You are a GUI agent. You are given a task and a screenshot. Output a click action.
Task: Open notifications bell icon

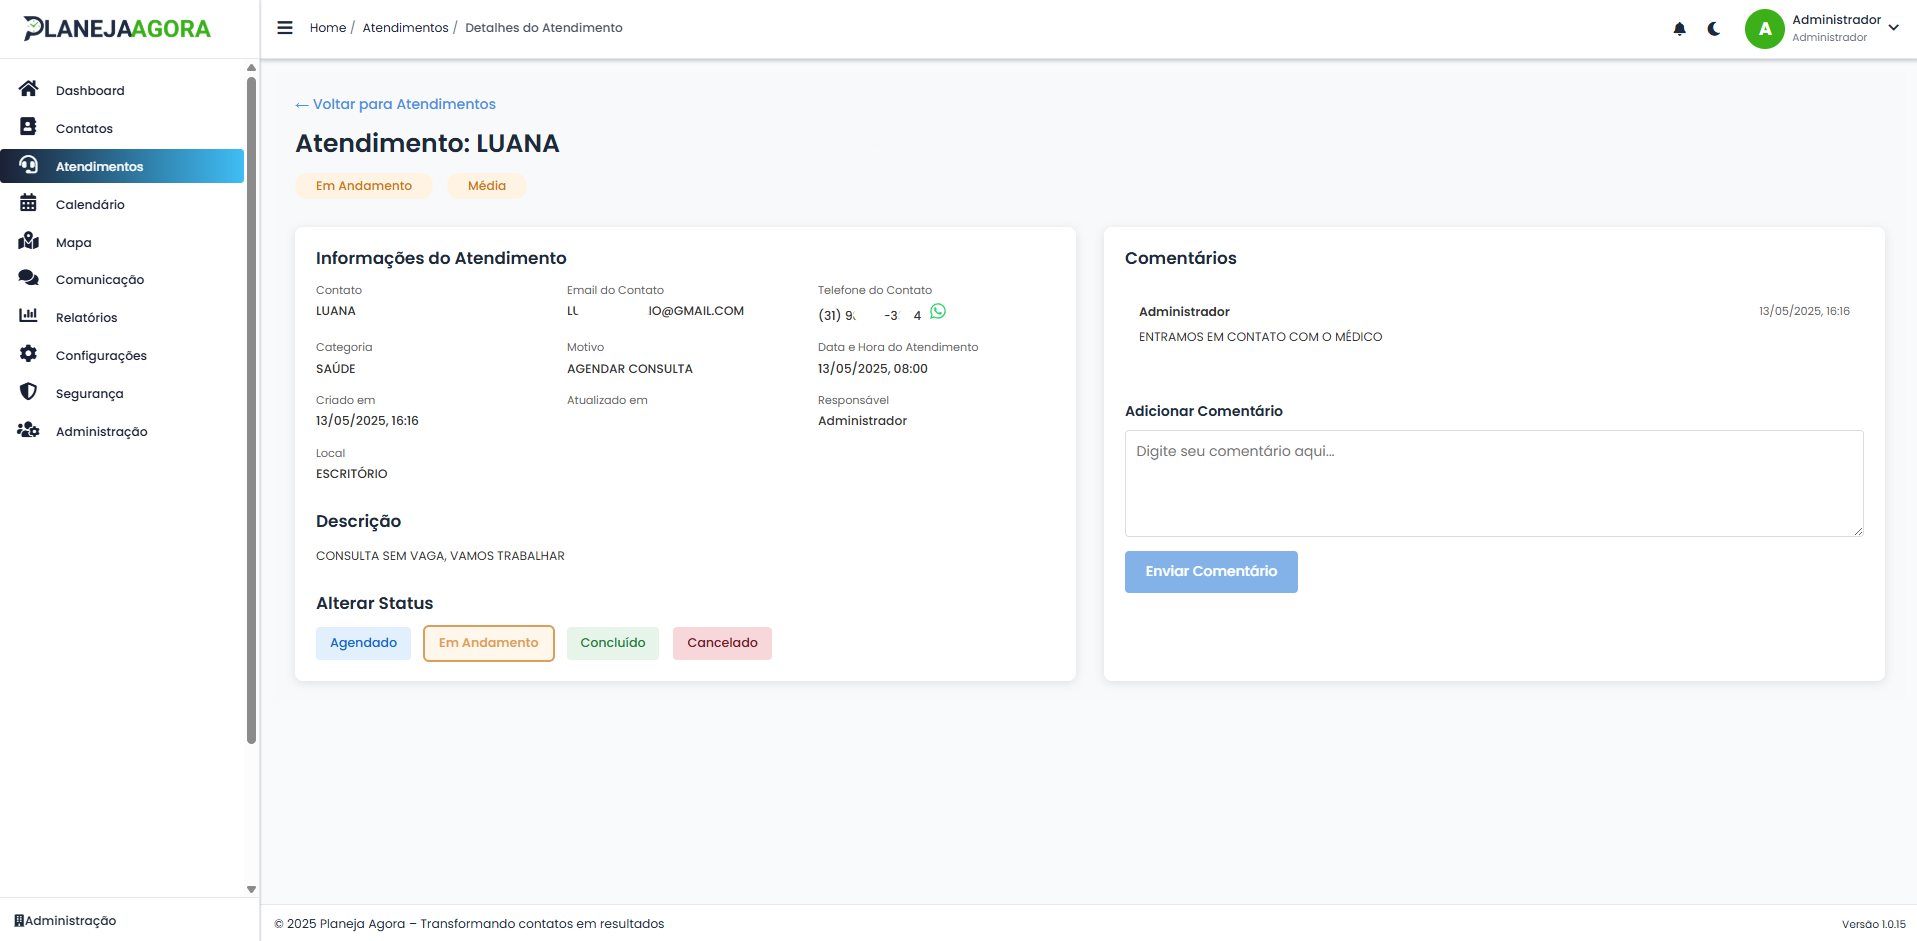pos(1679,29)
